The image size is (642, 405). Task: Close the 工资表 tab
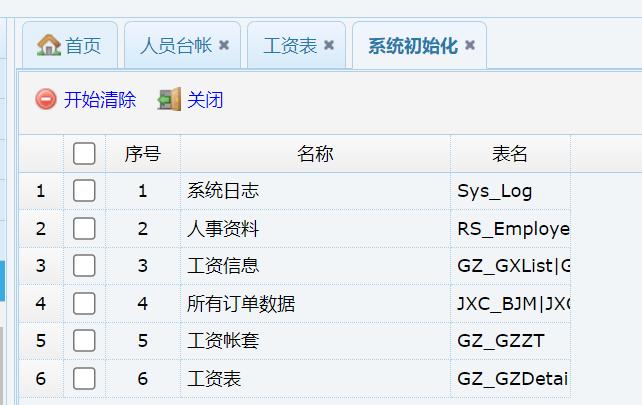pos(329,46)
